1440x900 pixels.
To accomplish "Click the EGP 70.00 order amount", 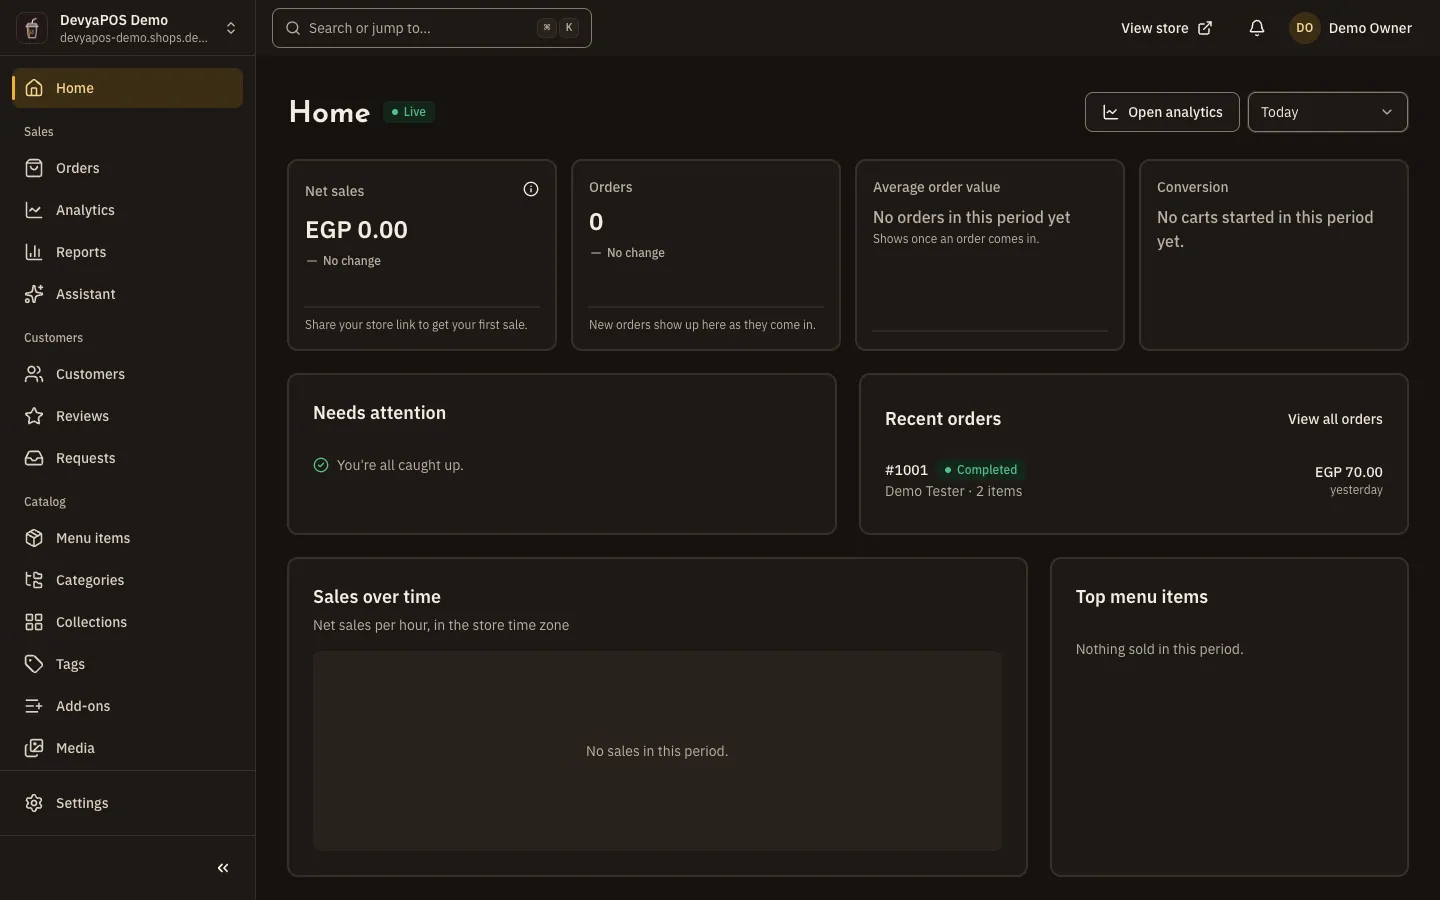I will point(1348,472).
